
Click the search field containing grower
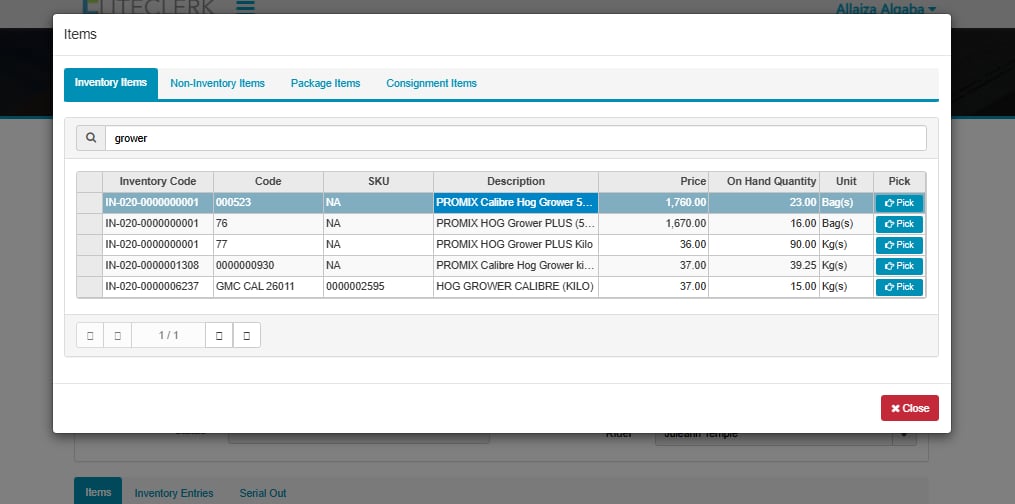coord(515,138)
